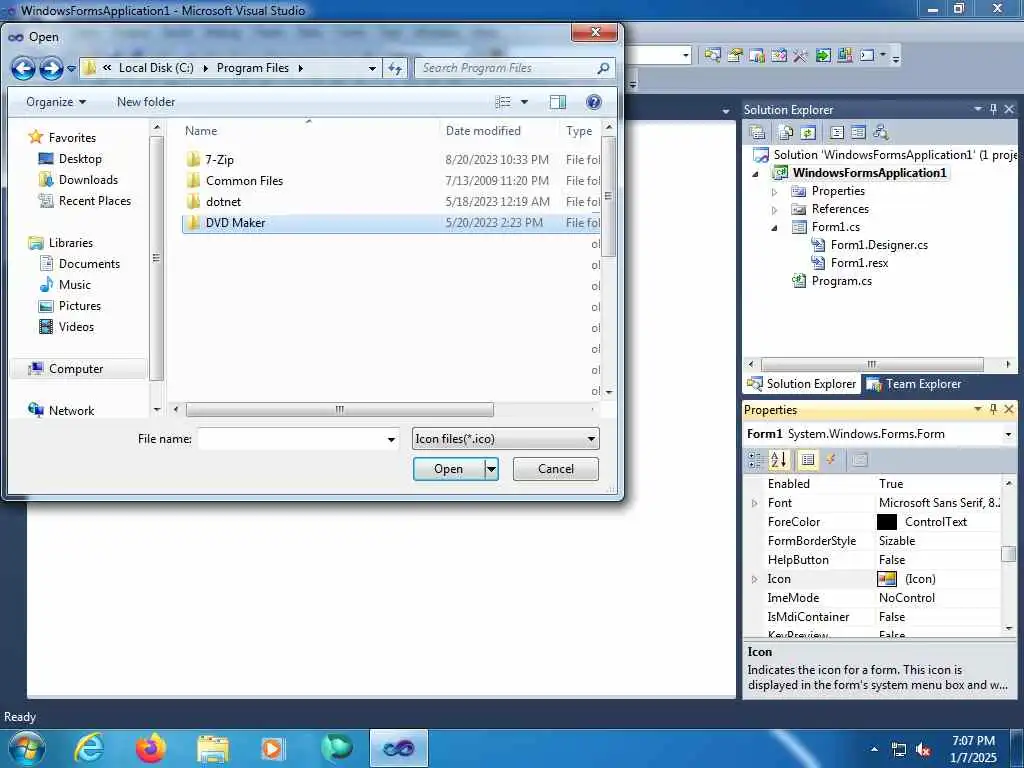Open Windows Start menu

coord(27,748)
